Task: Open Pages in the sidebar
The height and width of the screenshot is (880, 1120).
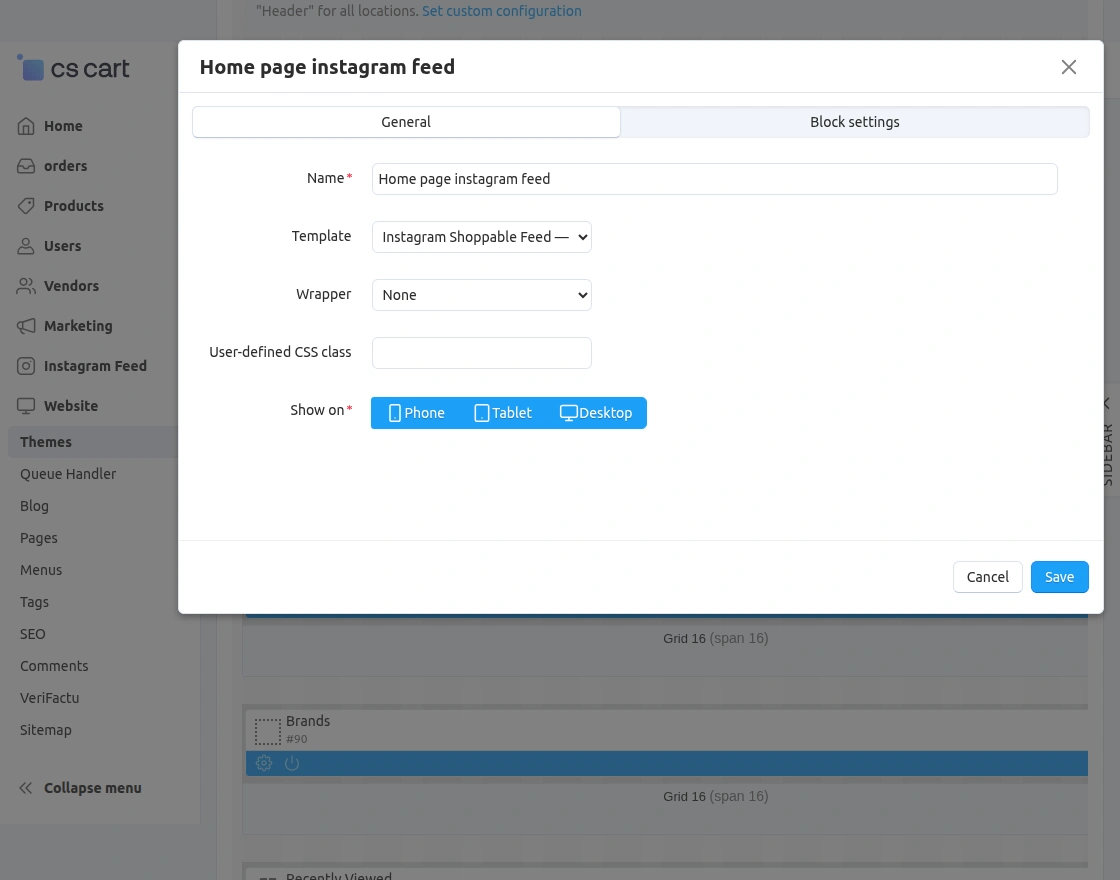Action: [39, 539]
